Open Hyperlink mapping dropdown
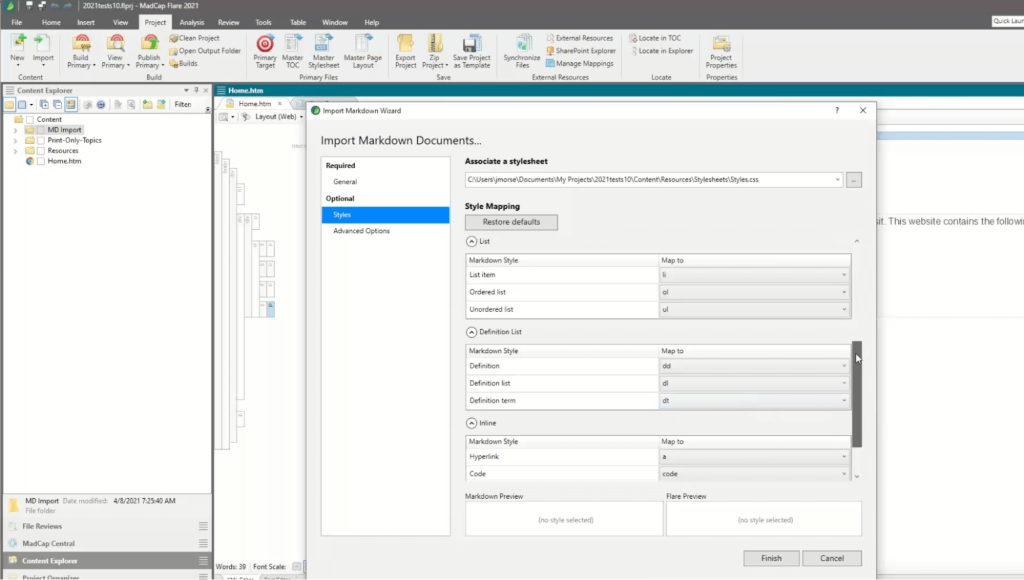 [x=843, y=457]
